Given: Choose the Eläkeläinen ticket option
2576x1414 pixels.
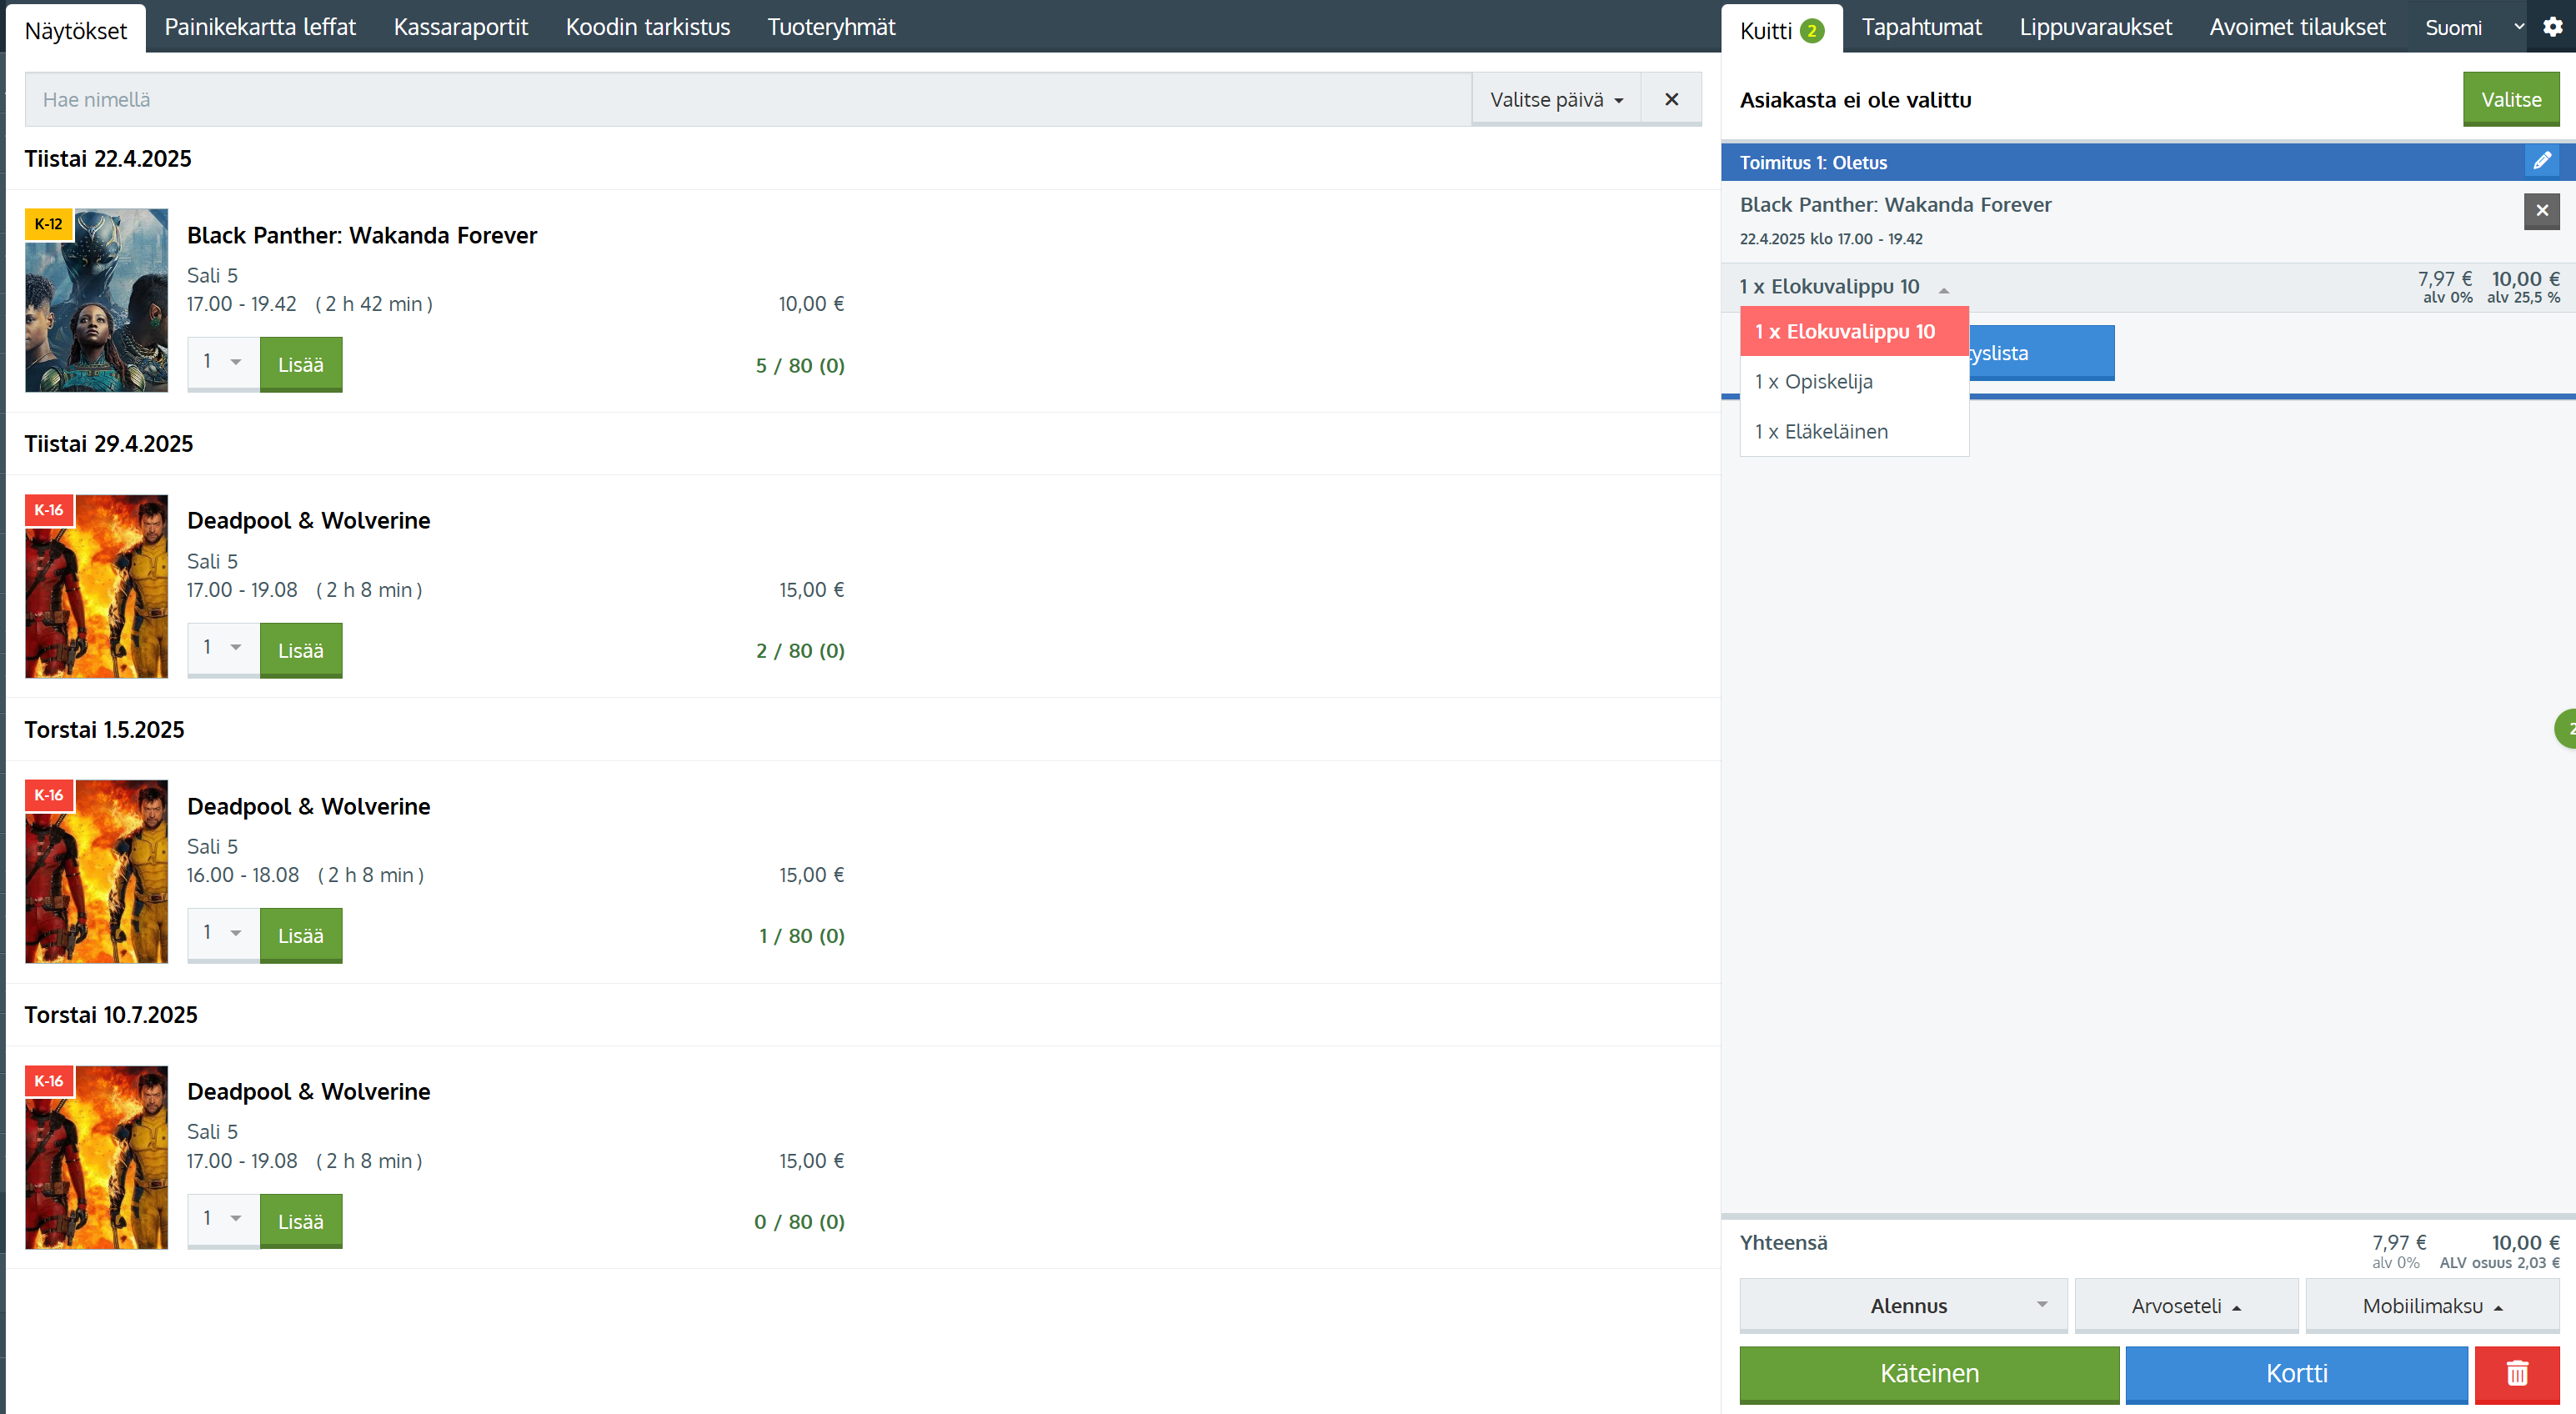Looking at the screenshot, I should (x=1821, y=431).
